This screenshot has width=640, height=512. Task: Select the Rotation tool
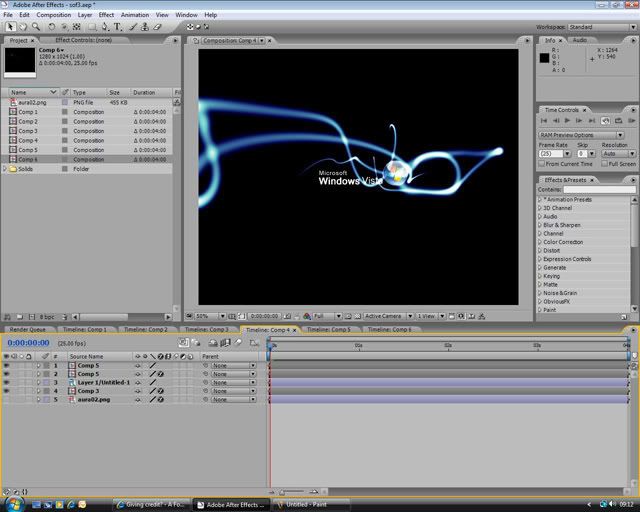51,27
